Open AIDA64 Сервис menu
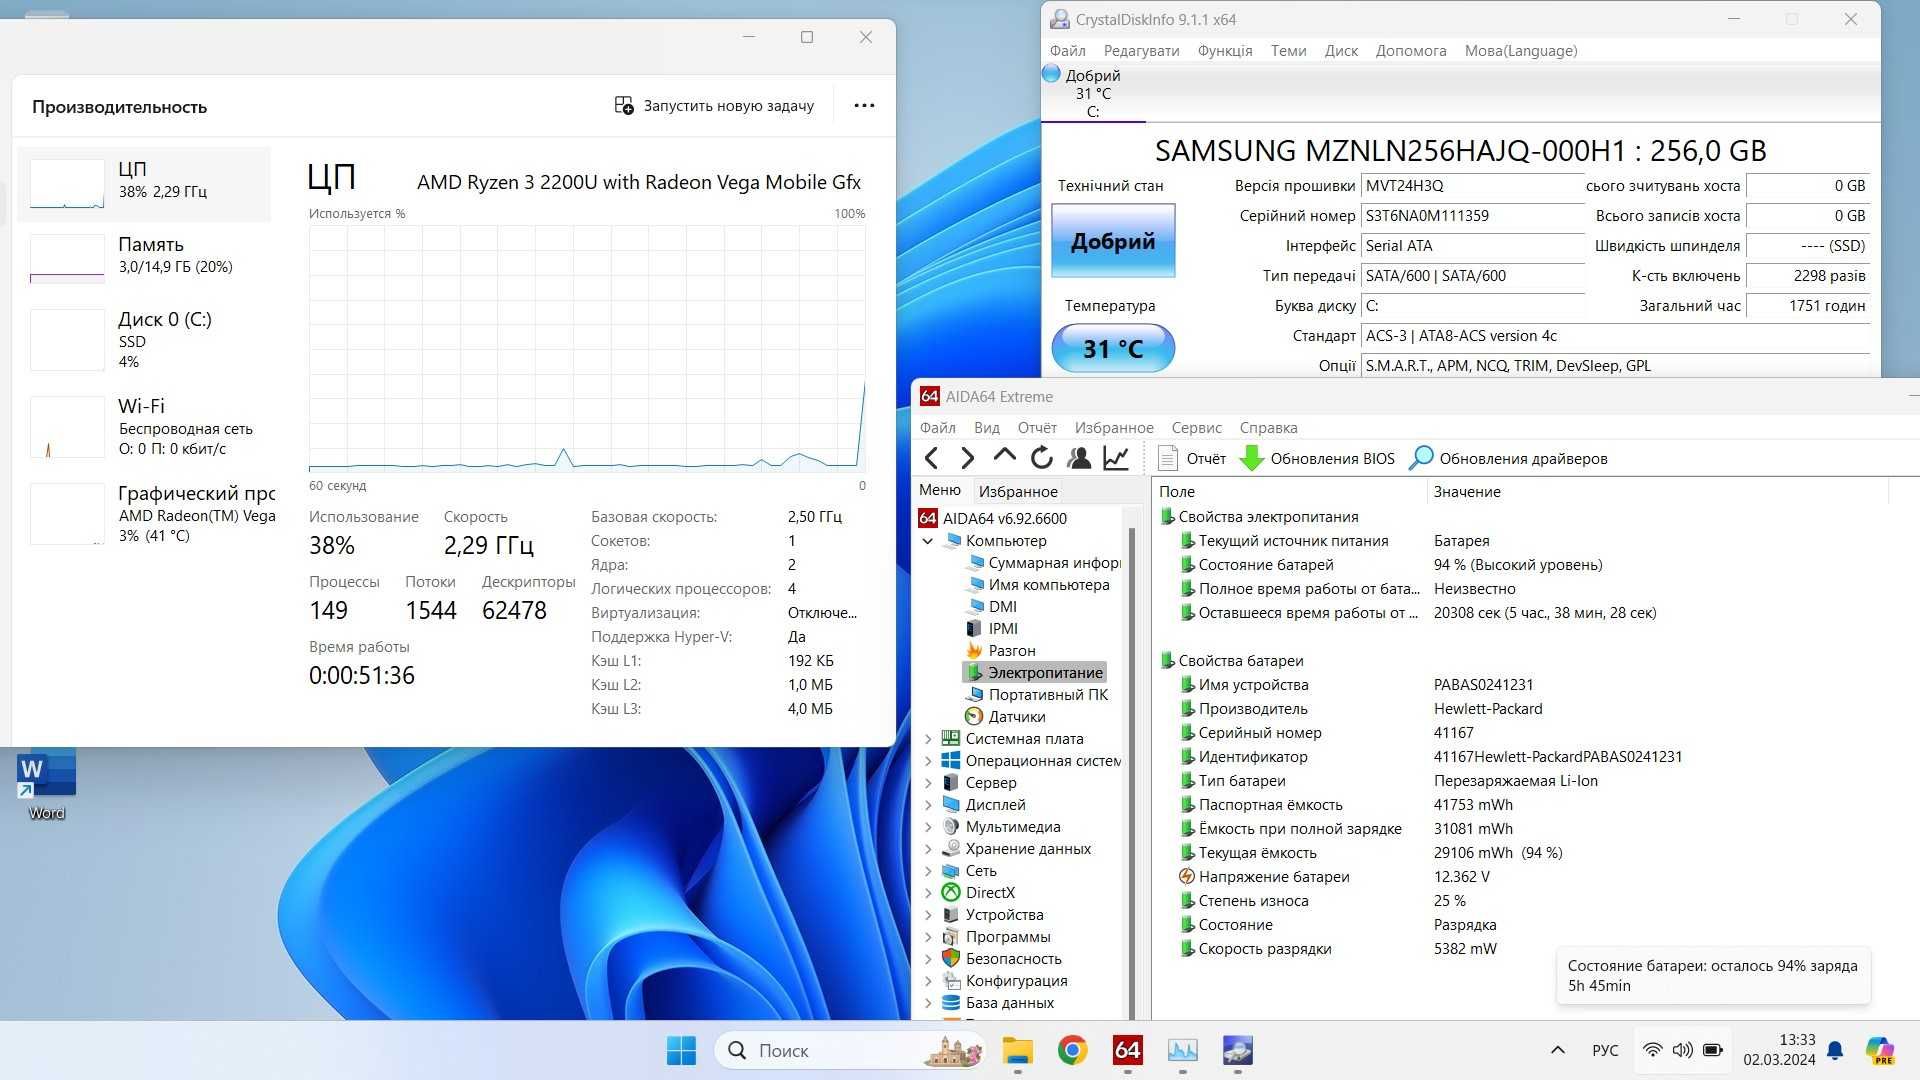 (x=1197, y=428)
